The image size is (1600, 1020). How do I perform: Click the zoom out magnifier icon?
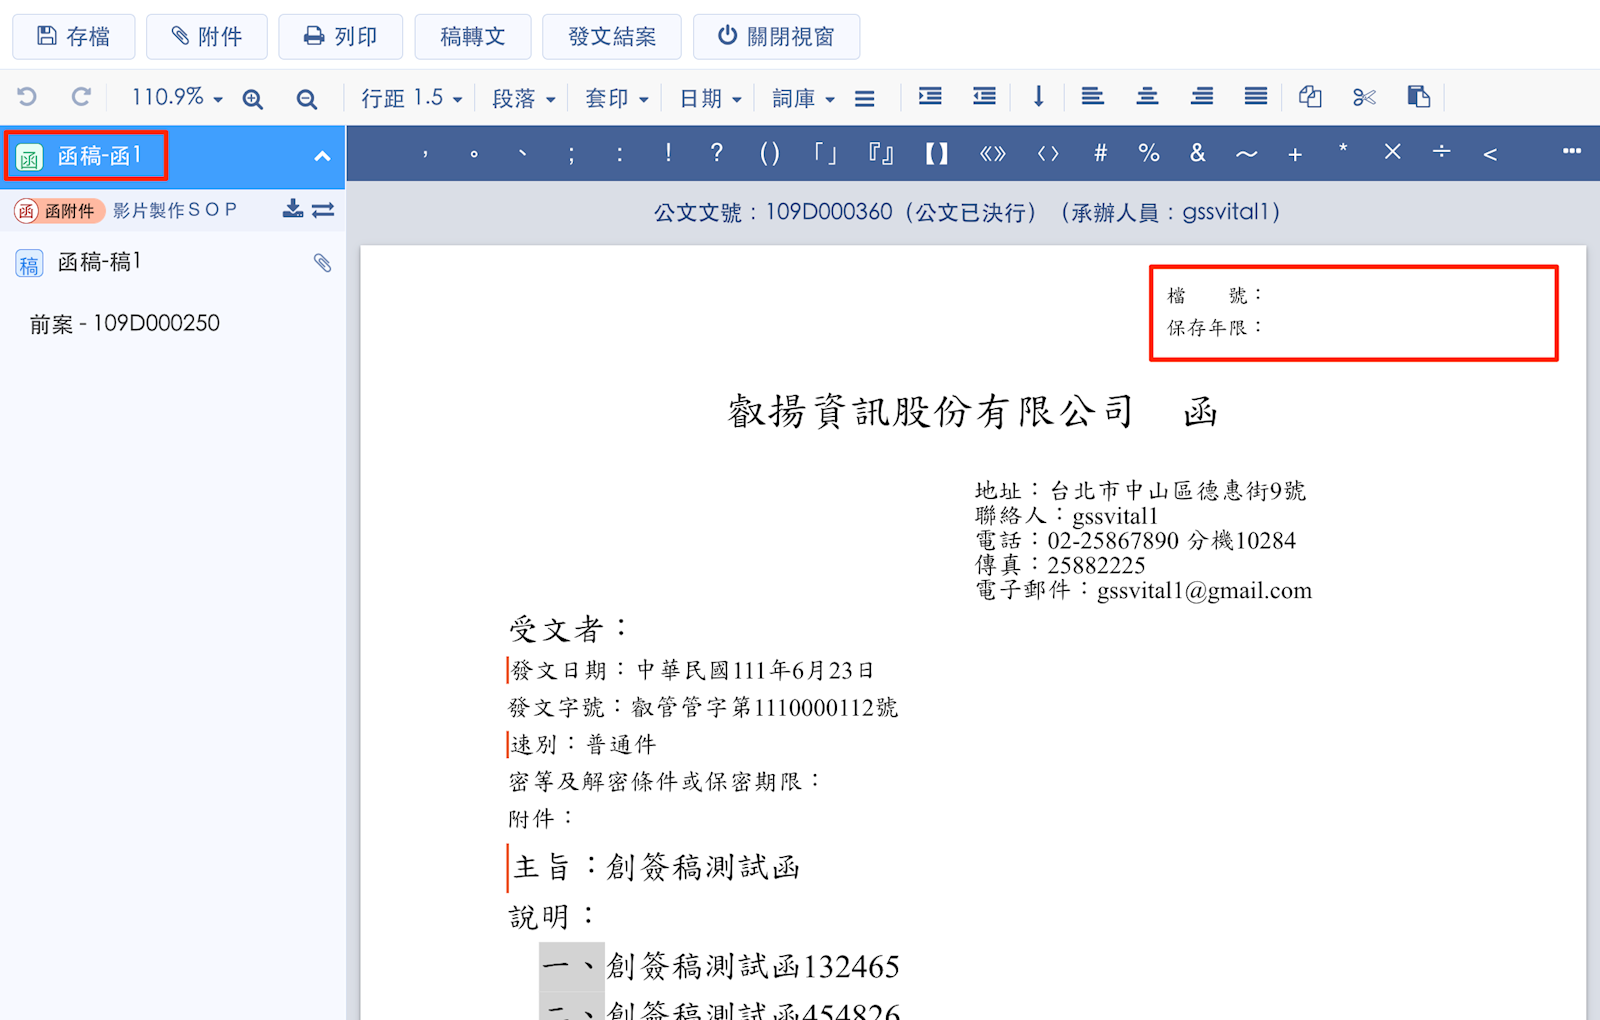point(307,98)
